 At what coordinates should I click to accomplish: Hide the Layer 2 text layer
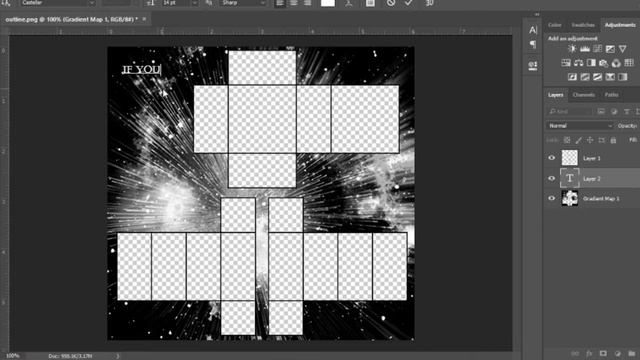(552, 178)
